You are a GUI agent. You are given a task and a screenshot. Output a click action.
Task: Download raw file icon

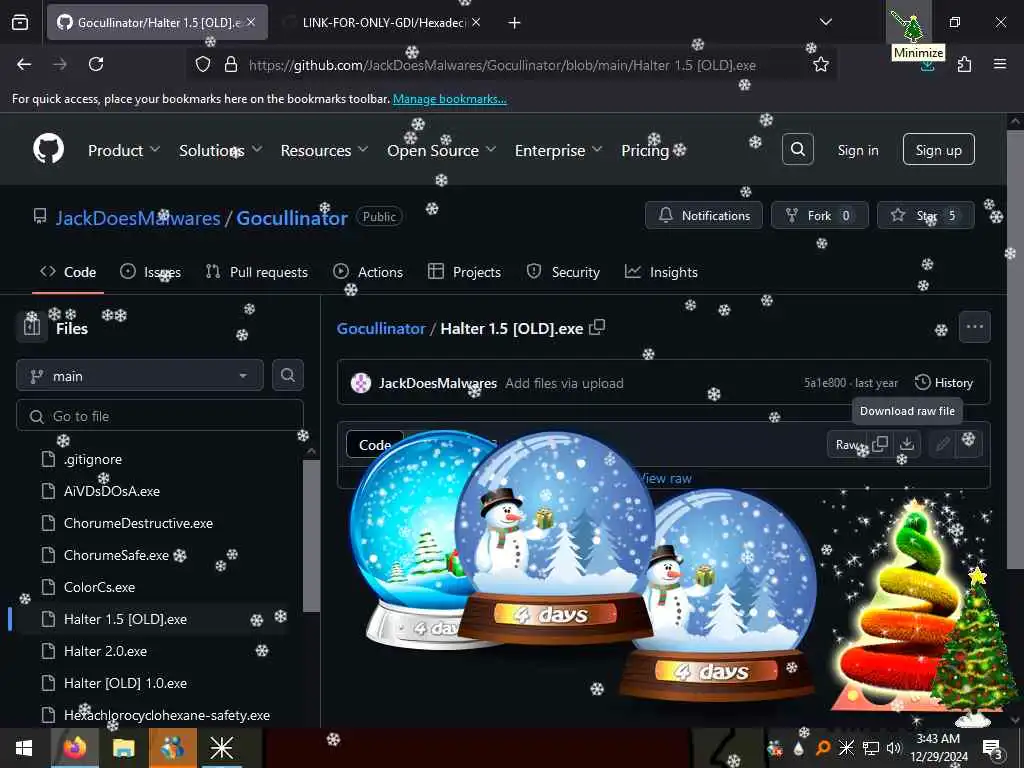coord(906,445)
